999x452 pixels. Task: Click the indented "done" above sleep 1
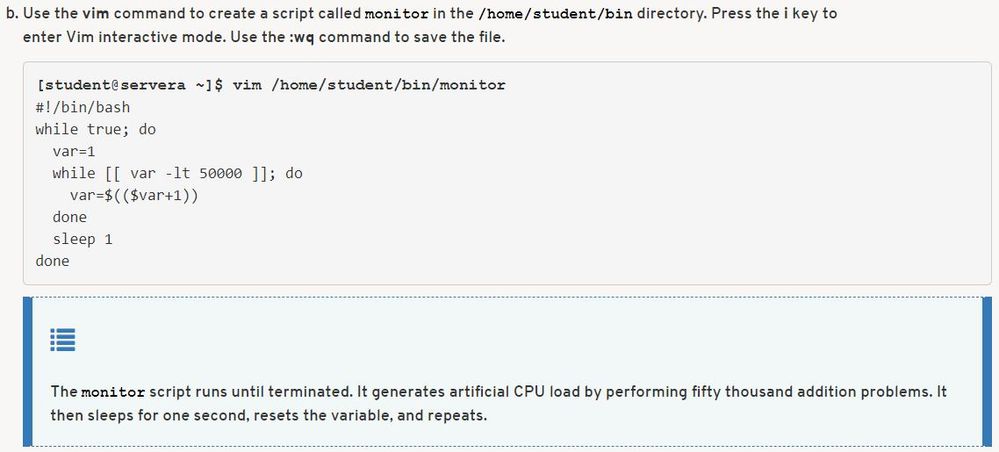(x=70, y=217)
